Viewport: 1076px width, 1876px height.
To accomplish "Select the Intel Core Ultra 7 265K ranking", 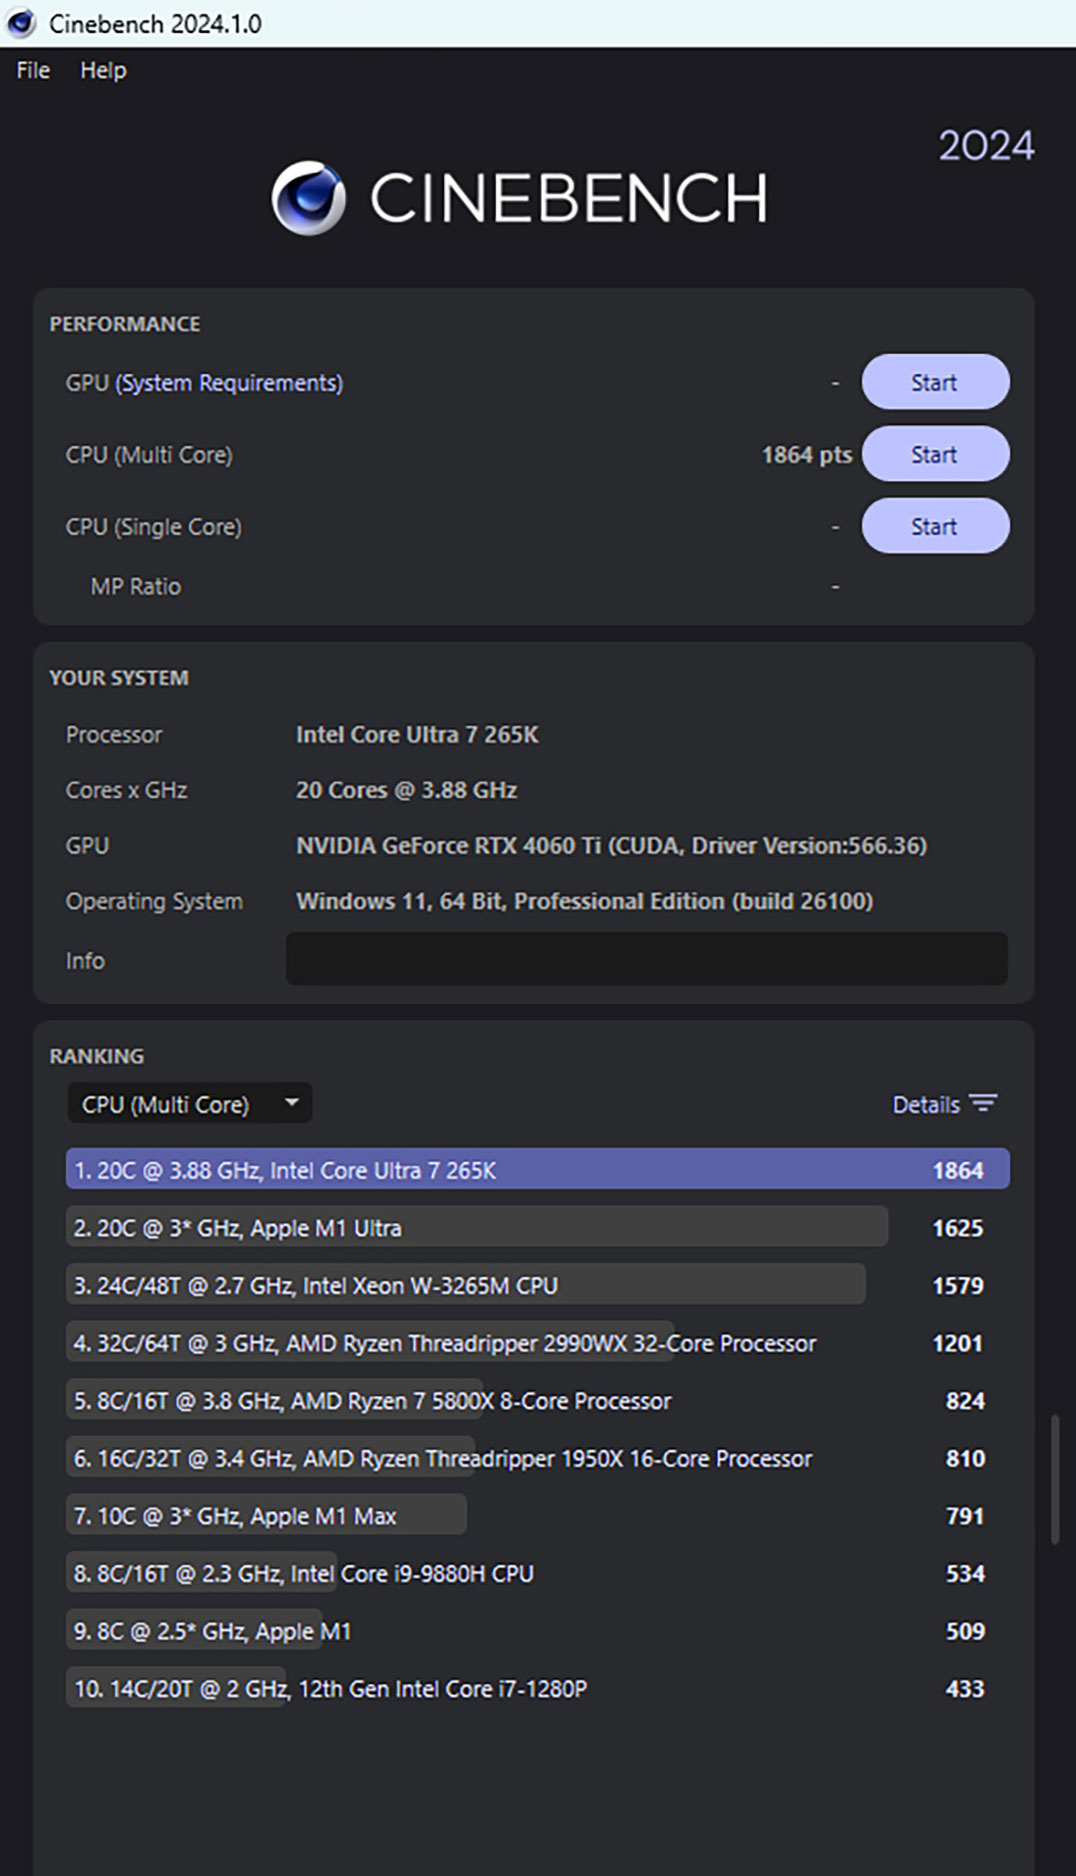I will 537,1169.
